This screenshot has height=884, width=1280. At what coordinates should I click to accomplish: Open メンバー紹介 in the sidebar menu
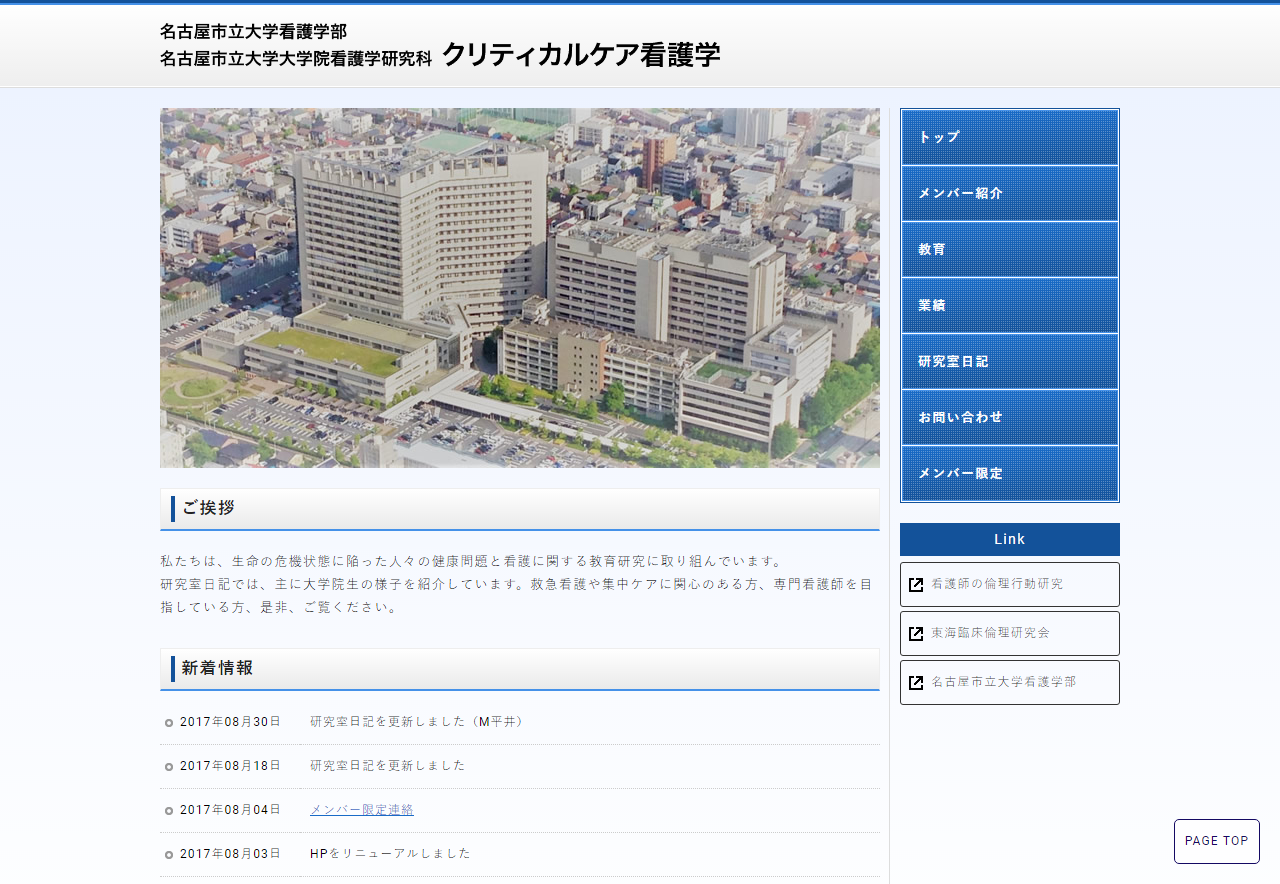point(1010,193)
